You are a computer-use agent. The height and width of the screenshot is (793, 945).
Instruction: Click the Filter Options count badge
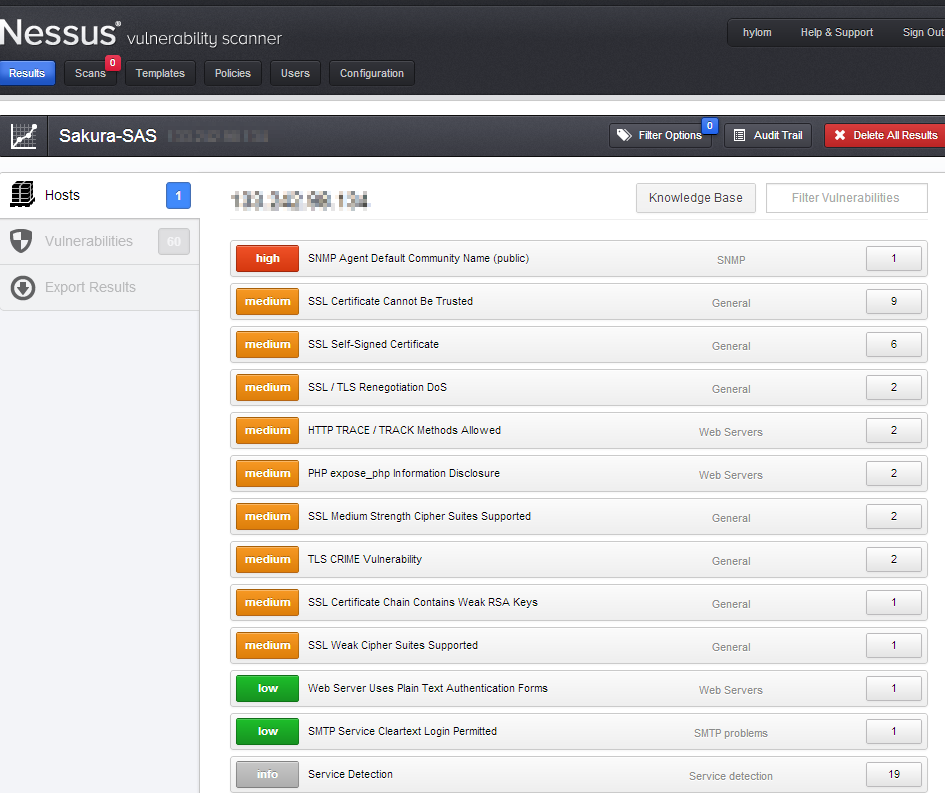pos(710,125)
